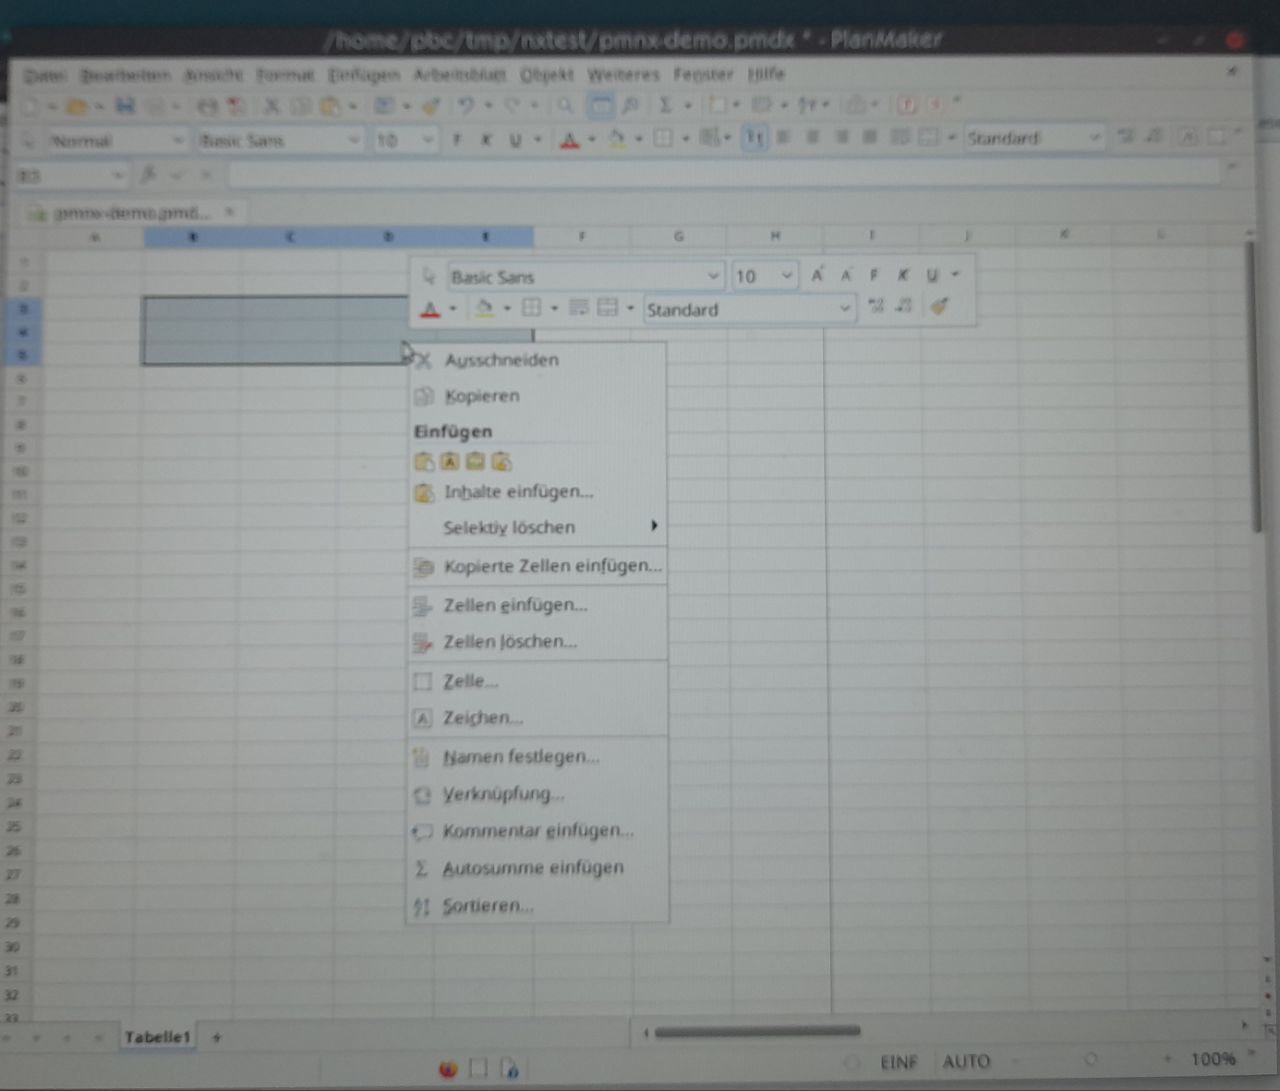Choose Kopieren in context menu
The height and width of the screenshot is (1091, 1280).
pos(537,396)
